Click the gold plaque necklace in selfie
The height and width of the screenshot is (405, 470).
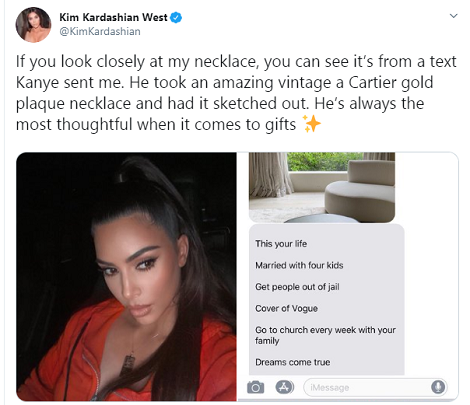129,366
